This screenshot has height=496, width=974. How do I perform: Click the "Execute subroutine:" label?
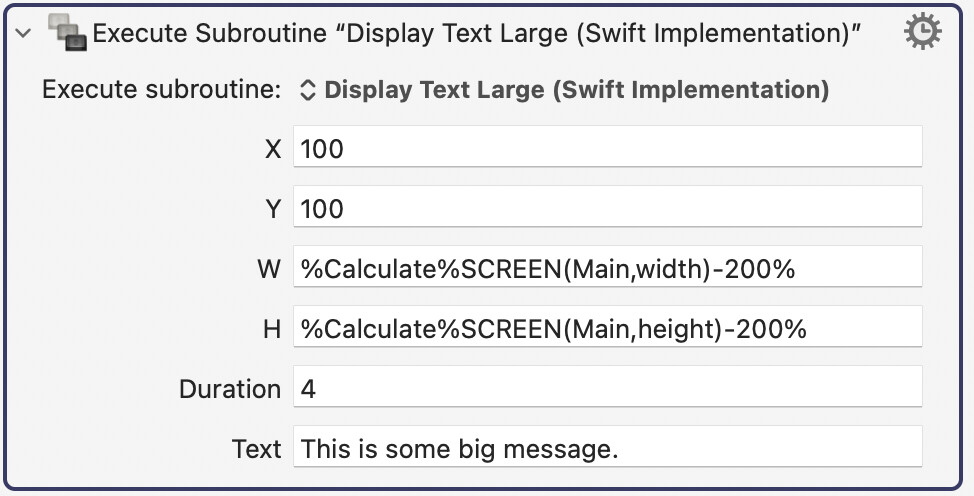coord(161,90)
